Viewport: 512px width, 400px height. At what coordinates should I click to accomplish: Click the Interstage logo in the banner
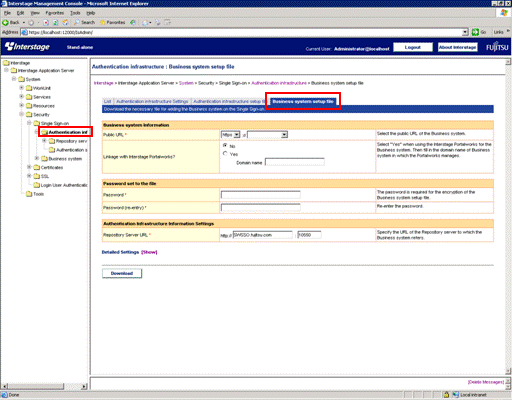point(27,47)
